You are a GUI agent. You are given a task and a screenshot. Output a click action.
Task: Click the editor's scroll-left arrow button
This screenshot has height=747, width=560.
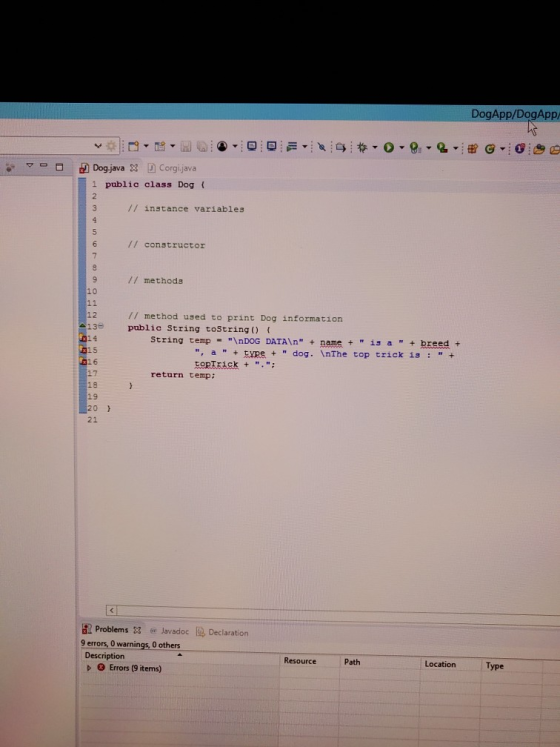[112, 610]
